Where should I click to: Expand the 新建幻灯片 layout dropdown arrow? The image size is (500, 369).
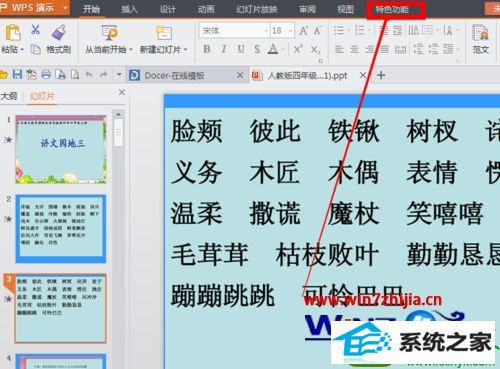[x=185, y=50]
